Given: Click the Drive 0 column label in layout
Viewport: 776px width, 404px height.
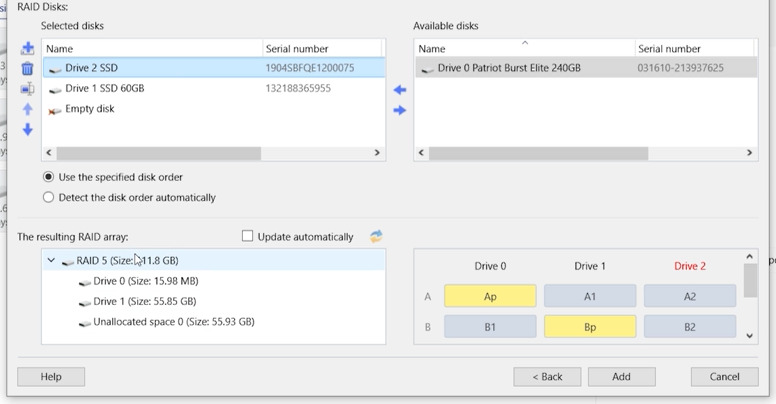Looking at the screenshot, I should [x=490, y=266].
